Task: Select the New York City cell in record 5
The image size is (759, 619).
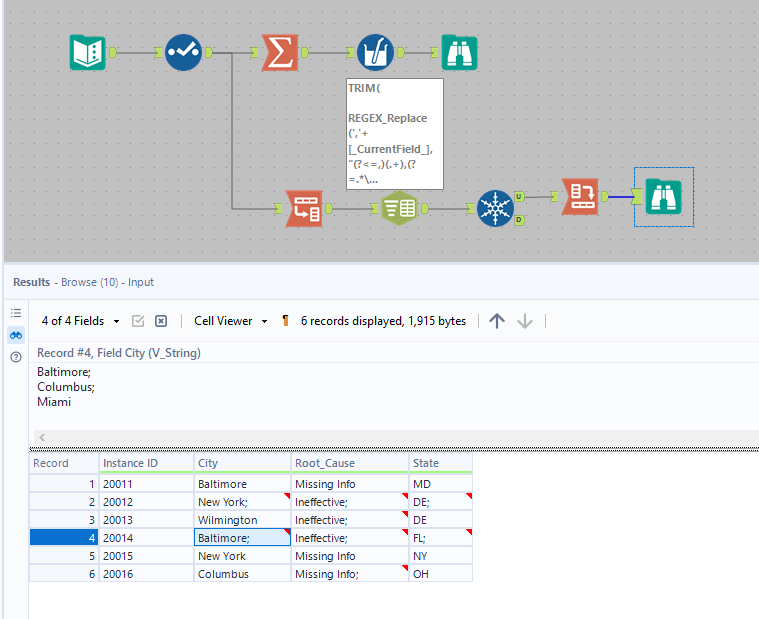Action: click(243, 556)
